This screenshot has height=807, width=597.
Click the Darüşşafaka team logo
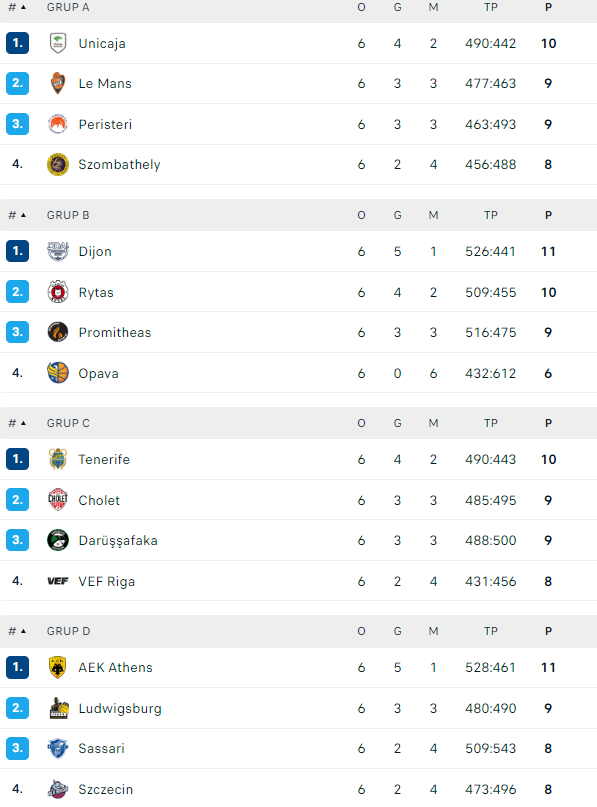[x=58, y=540]
